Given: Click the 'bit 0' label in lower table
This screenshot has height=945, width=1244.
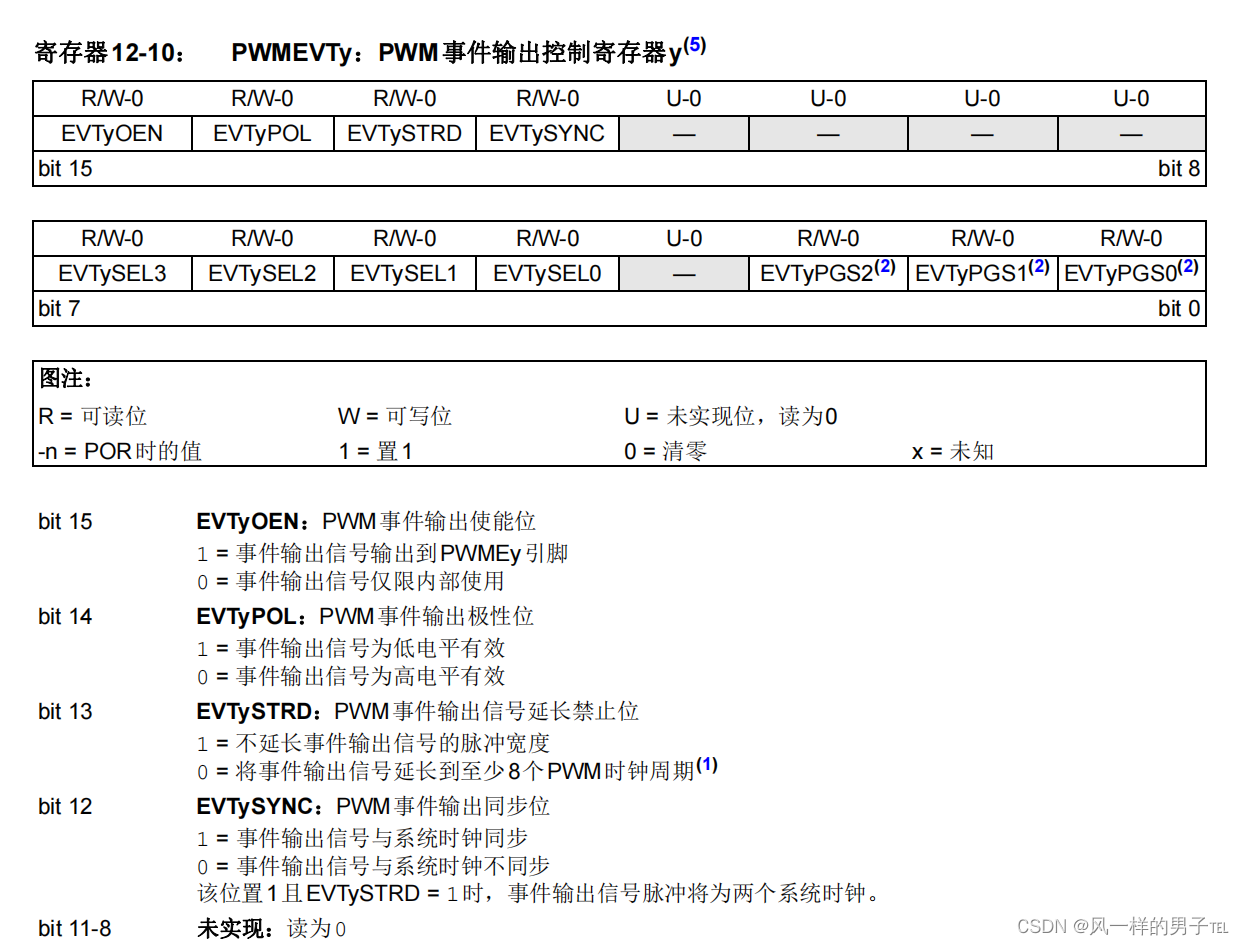Looking at the screenshot, I should point(1179,309).
